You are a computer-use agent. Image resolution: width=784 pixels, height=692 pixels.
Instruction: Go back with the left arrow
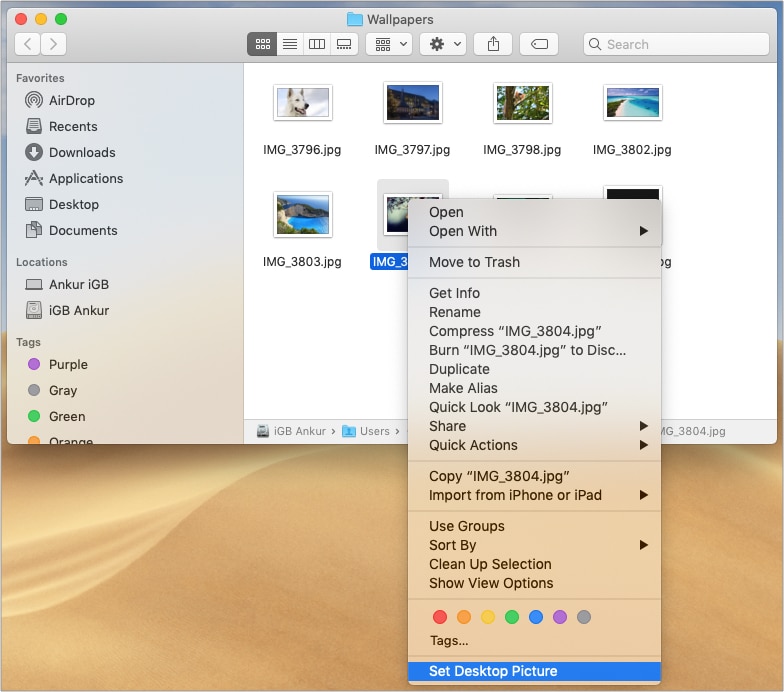[27, 44]
